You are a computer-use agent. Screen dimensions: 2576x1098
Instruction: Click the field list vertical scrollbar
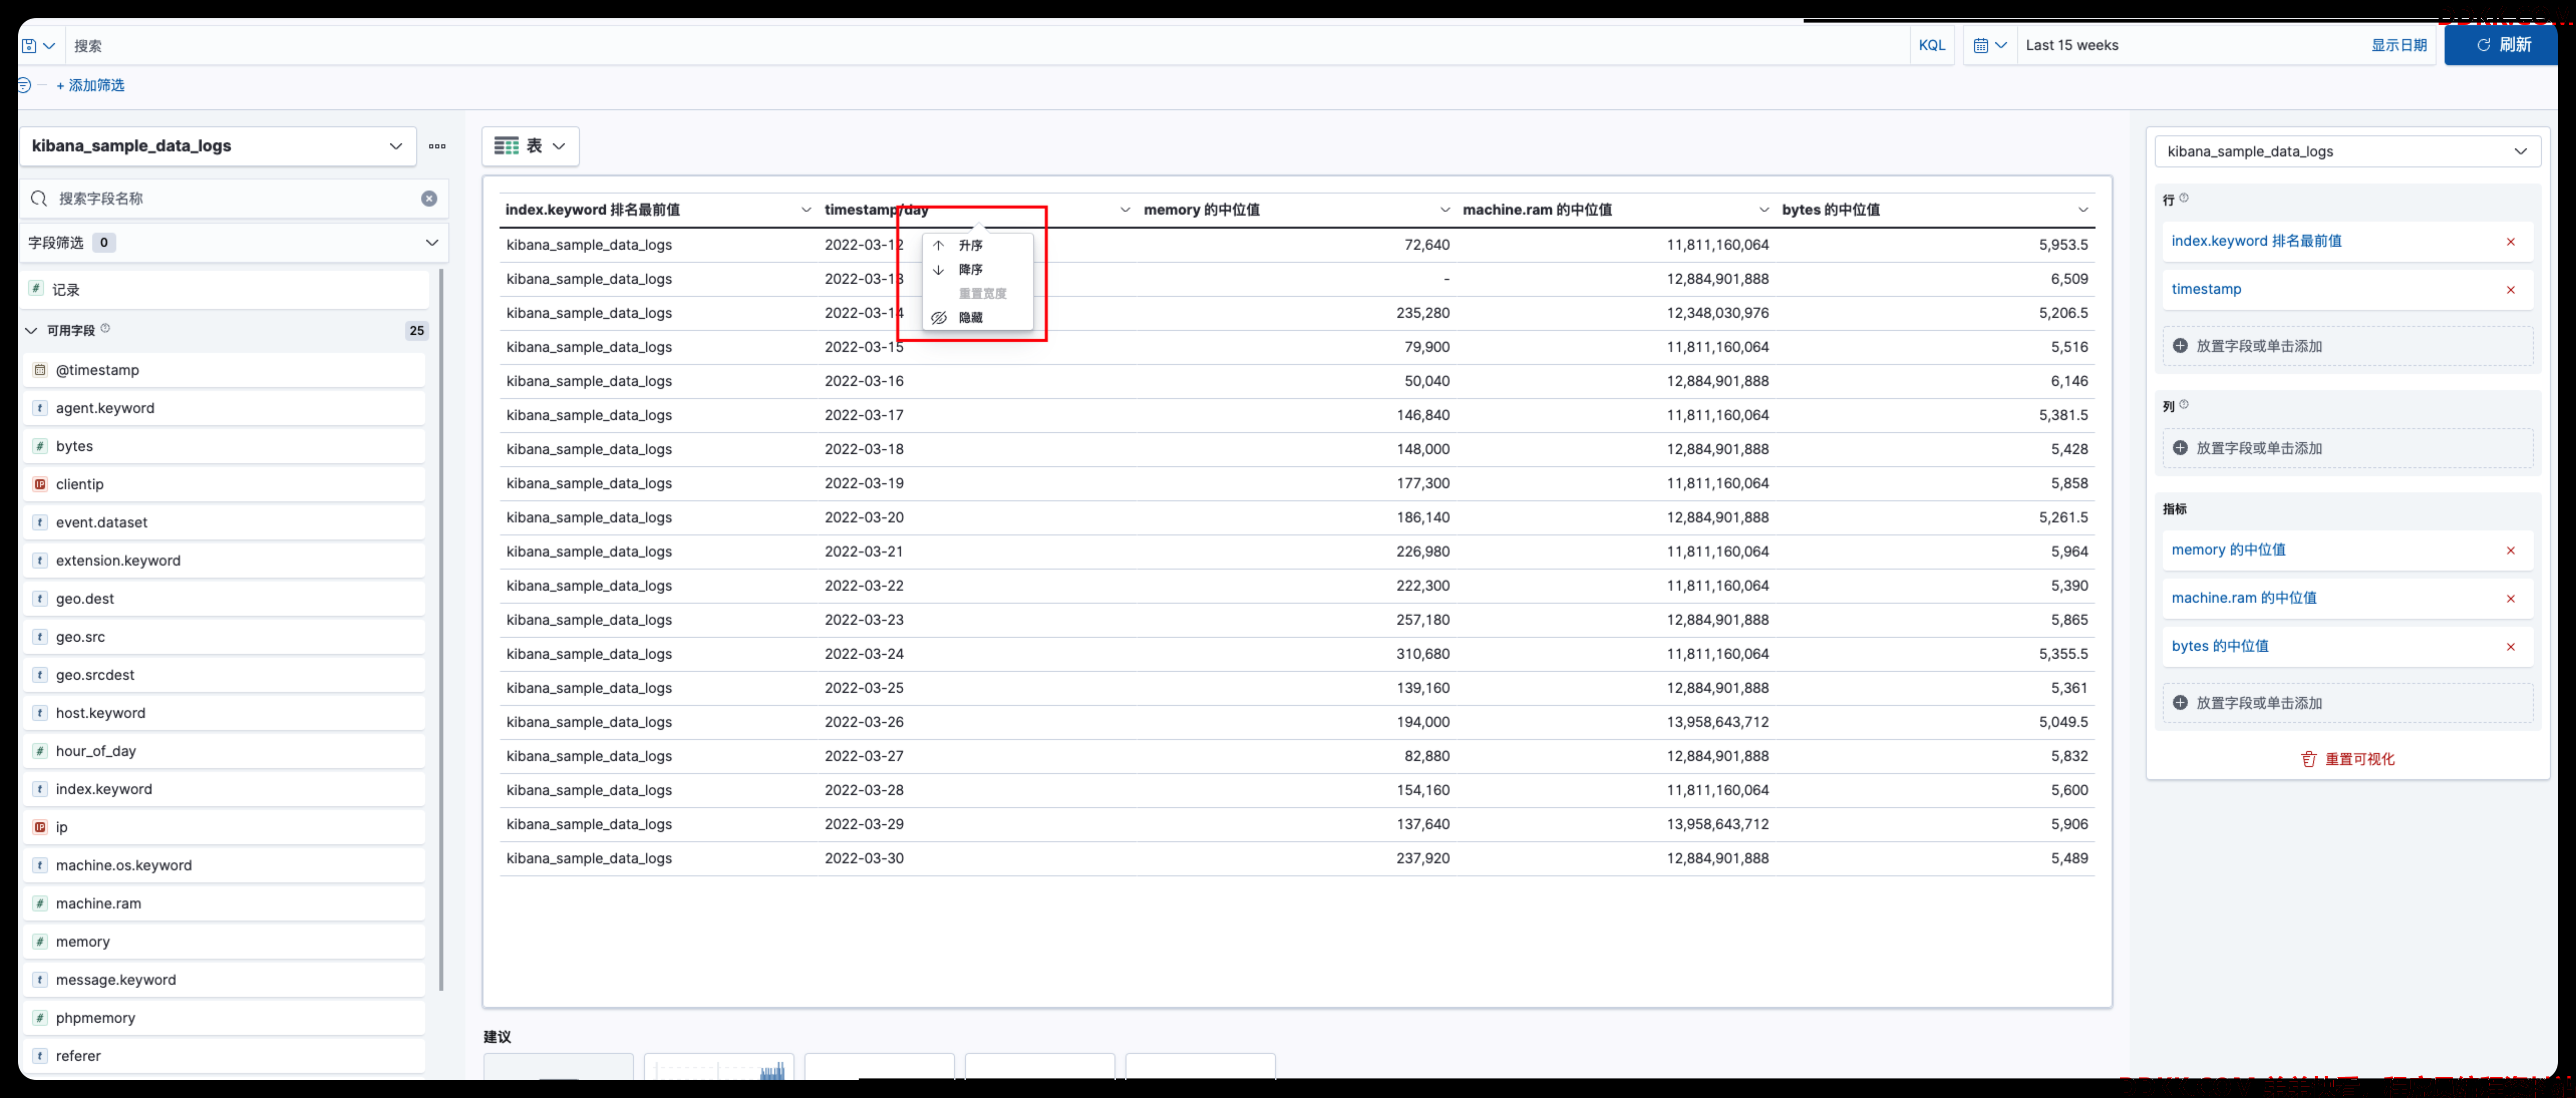click(441, 630)
